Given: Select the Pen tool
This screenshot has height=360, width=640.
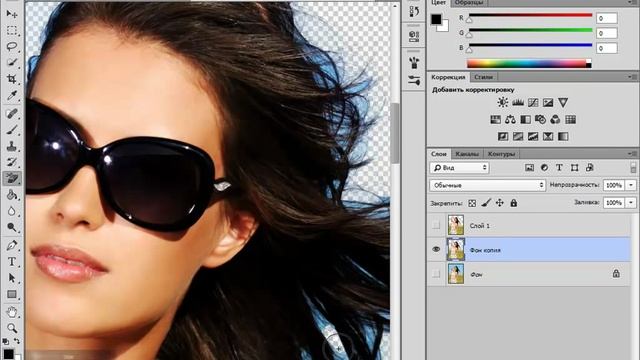Looking at the screenshot, I should click(x=11, y=245).
